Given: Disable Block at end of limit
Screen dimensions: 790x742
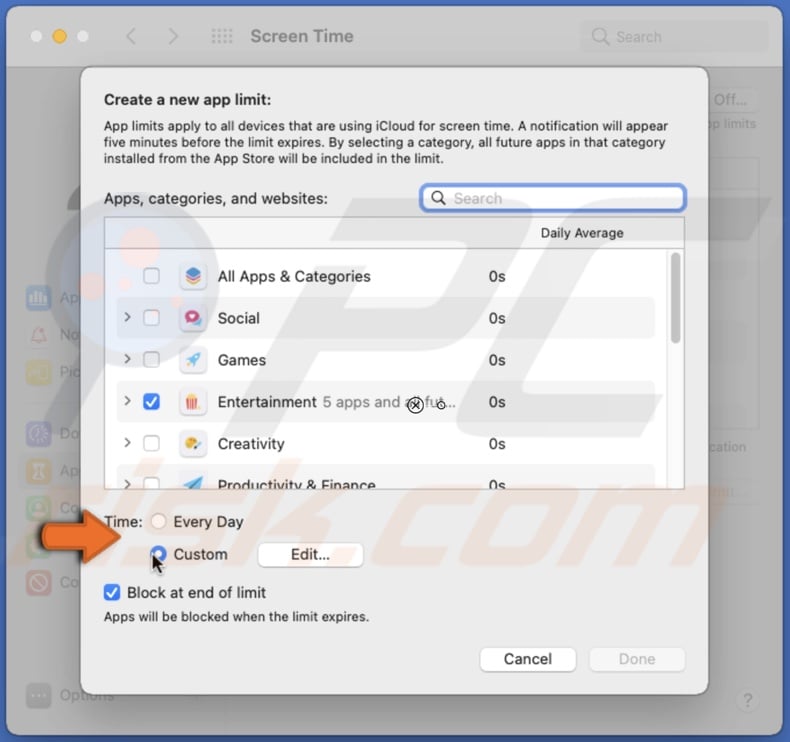Looking at the screenshot, I should click(112, 592).
